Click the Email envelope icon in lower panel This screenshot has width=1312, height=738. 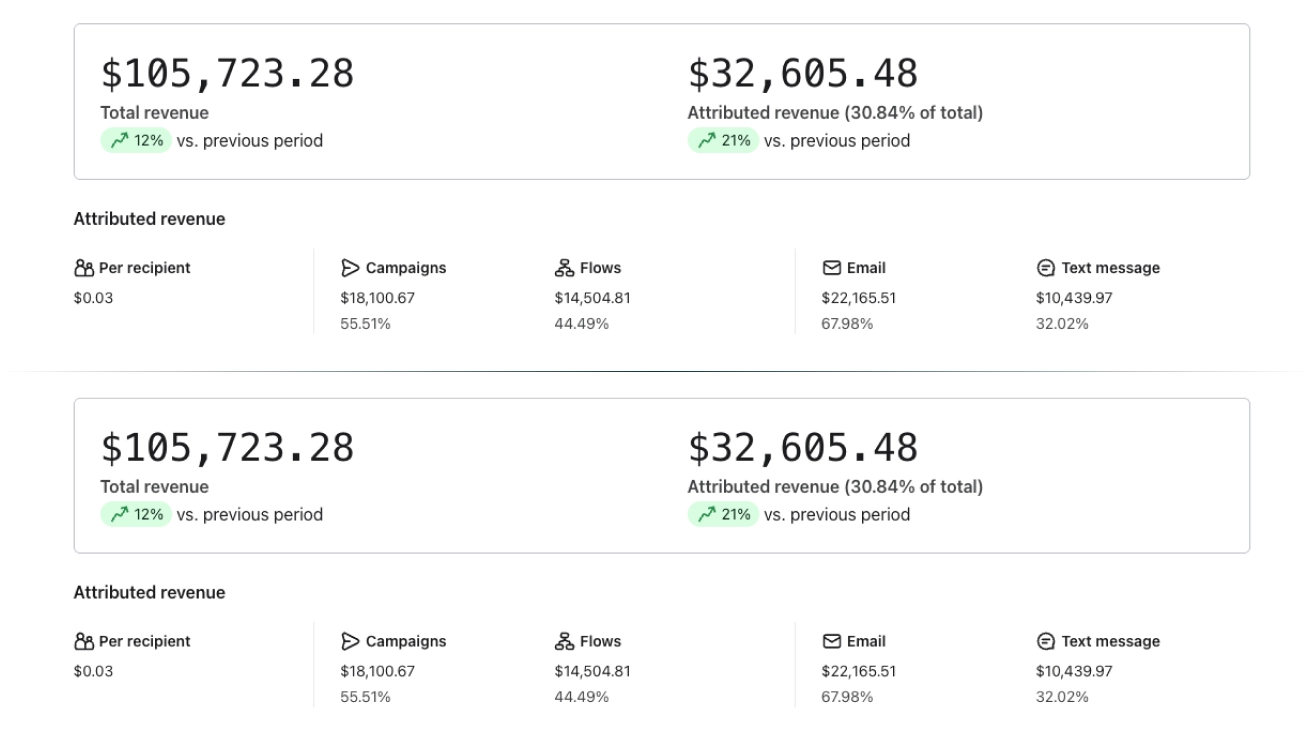pyautogui.click(x=831, y=642)
